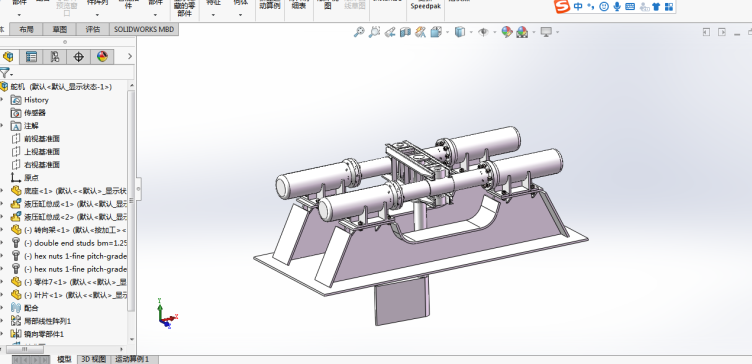Open the DisplayManager color ball tab
Image resolution: width=752 pixels, height=364 pixels.
pos(102,57)
